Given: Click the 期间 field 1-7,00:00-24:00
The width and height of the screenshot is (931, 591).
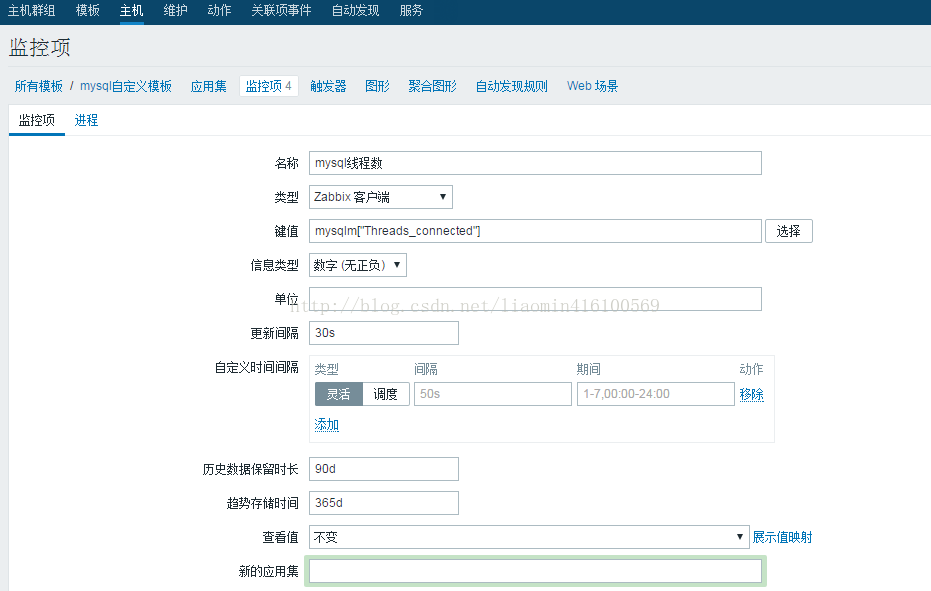Looking at the screenshot, I should click(x=656, y=394).
